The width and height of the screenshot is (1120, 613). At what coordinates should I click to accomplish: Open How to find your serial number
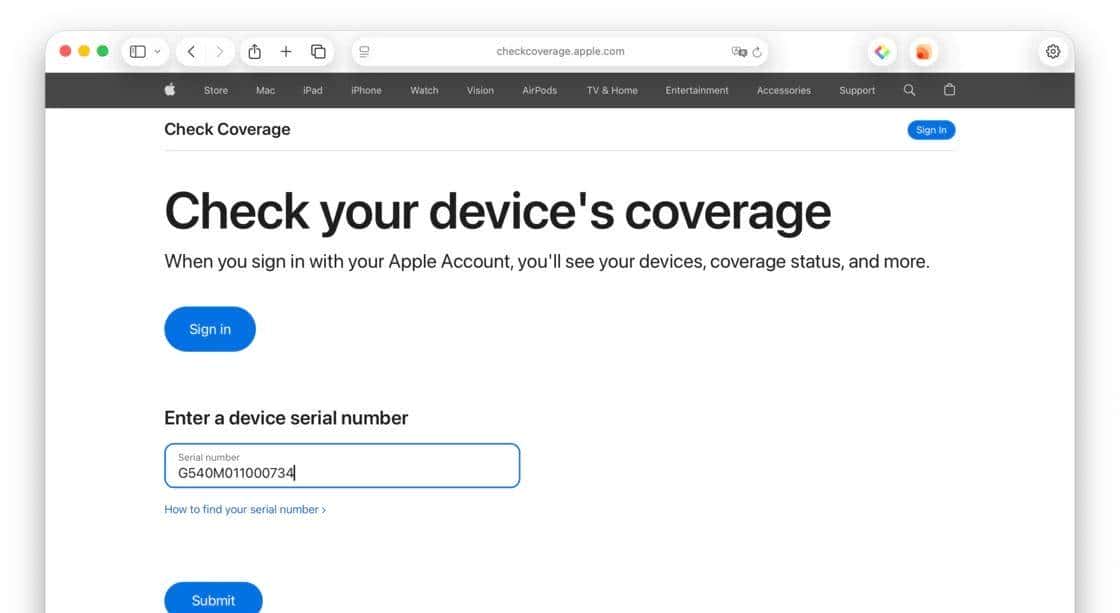pos(245,509)
